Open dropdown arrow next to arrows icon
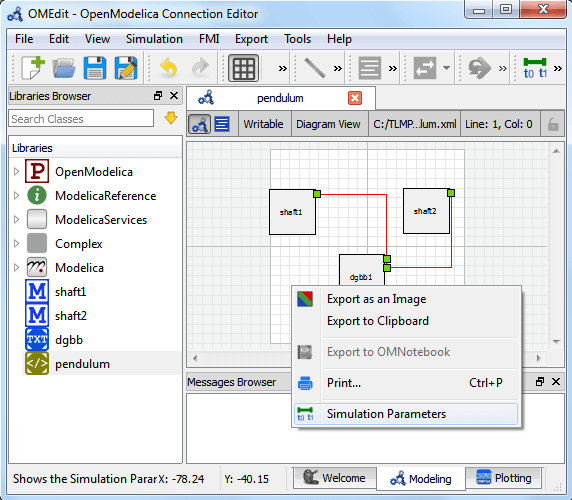This screenshot has height=500, width=572. coord(447,68)
